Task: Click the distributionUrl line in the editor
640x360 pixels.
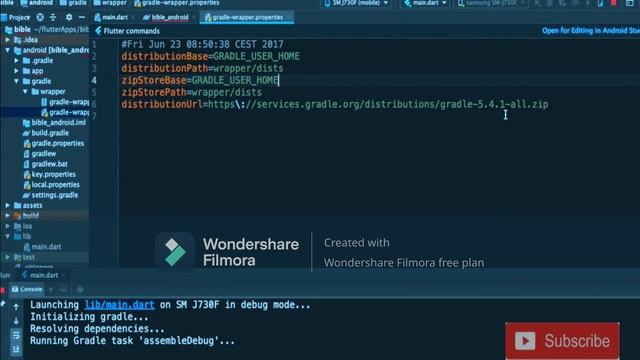Action: pyautogui.click(x=335, y=104)
